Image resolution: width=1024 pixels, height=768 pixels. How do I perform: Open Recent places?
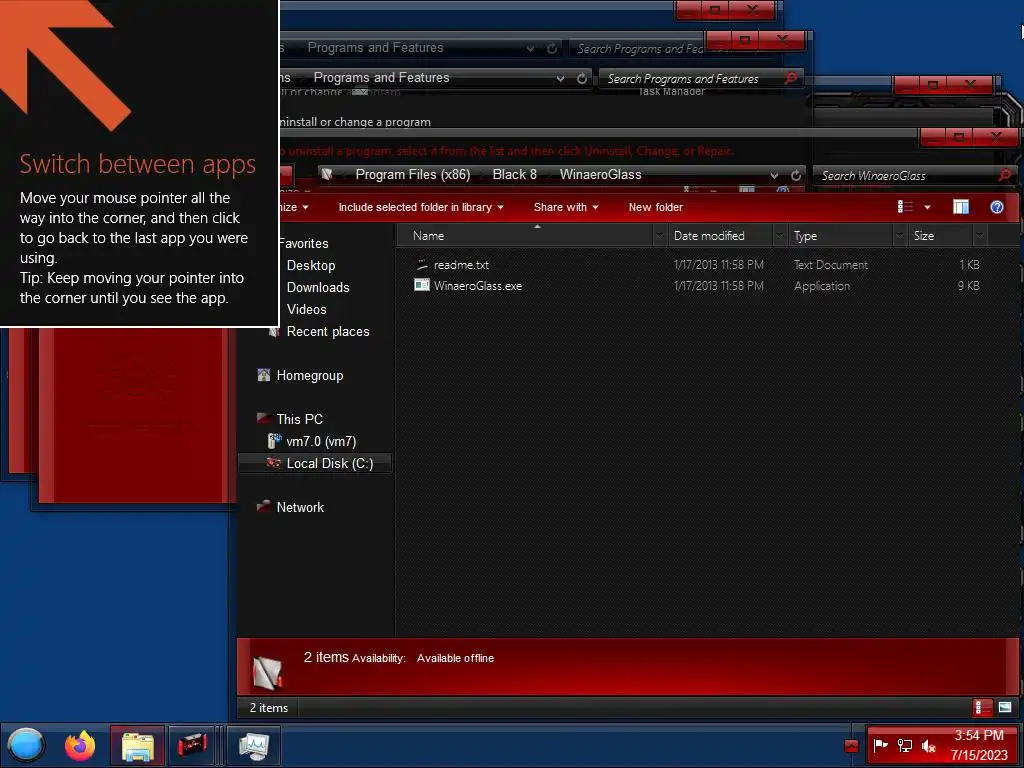(328, 332)
